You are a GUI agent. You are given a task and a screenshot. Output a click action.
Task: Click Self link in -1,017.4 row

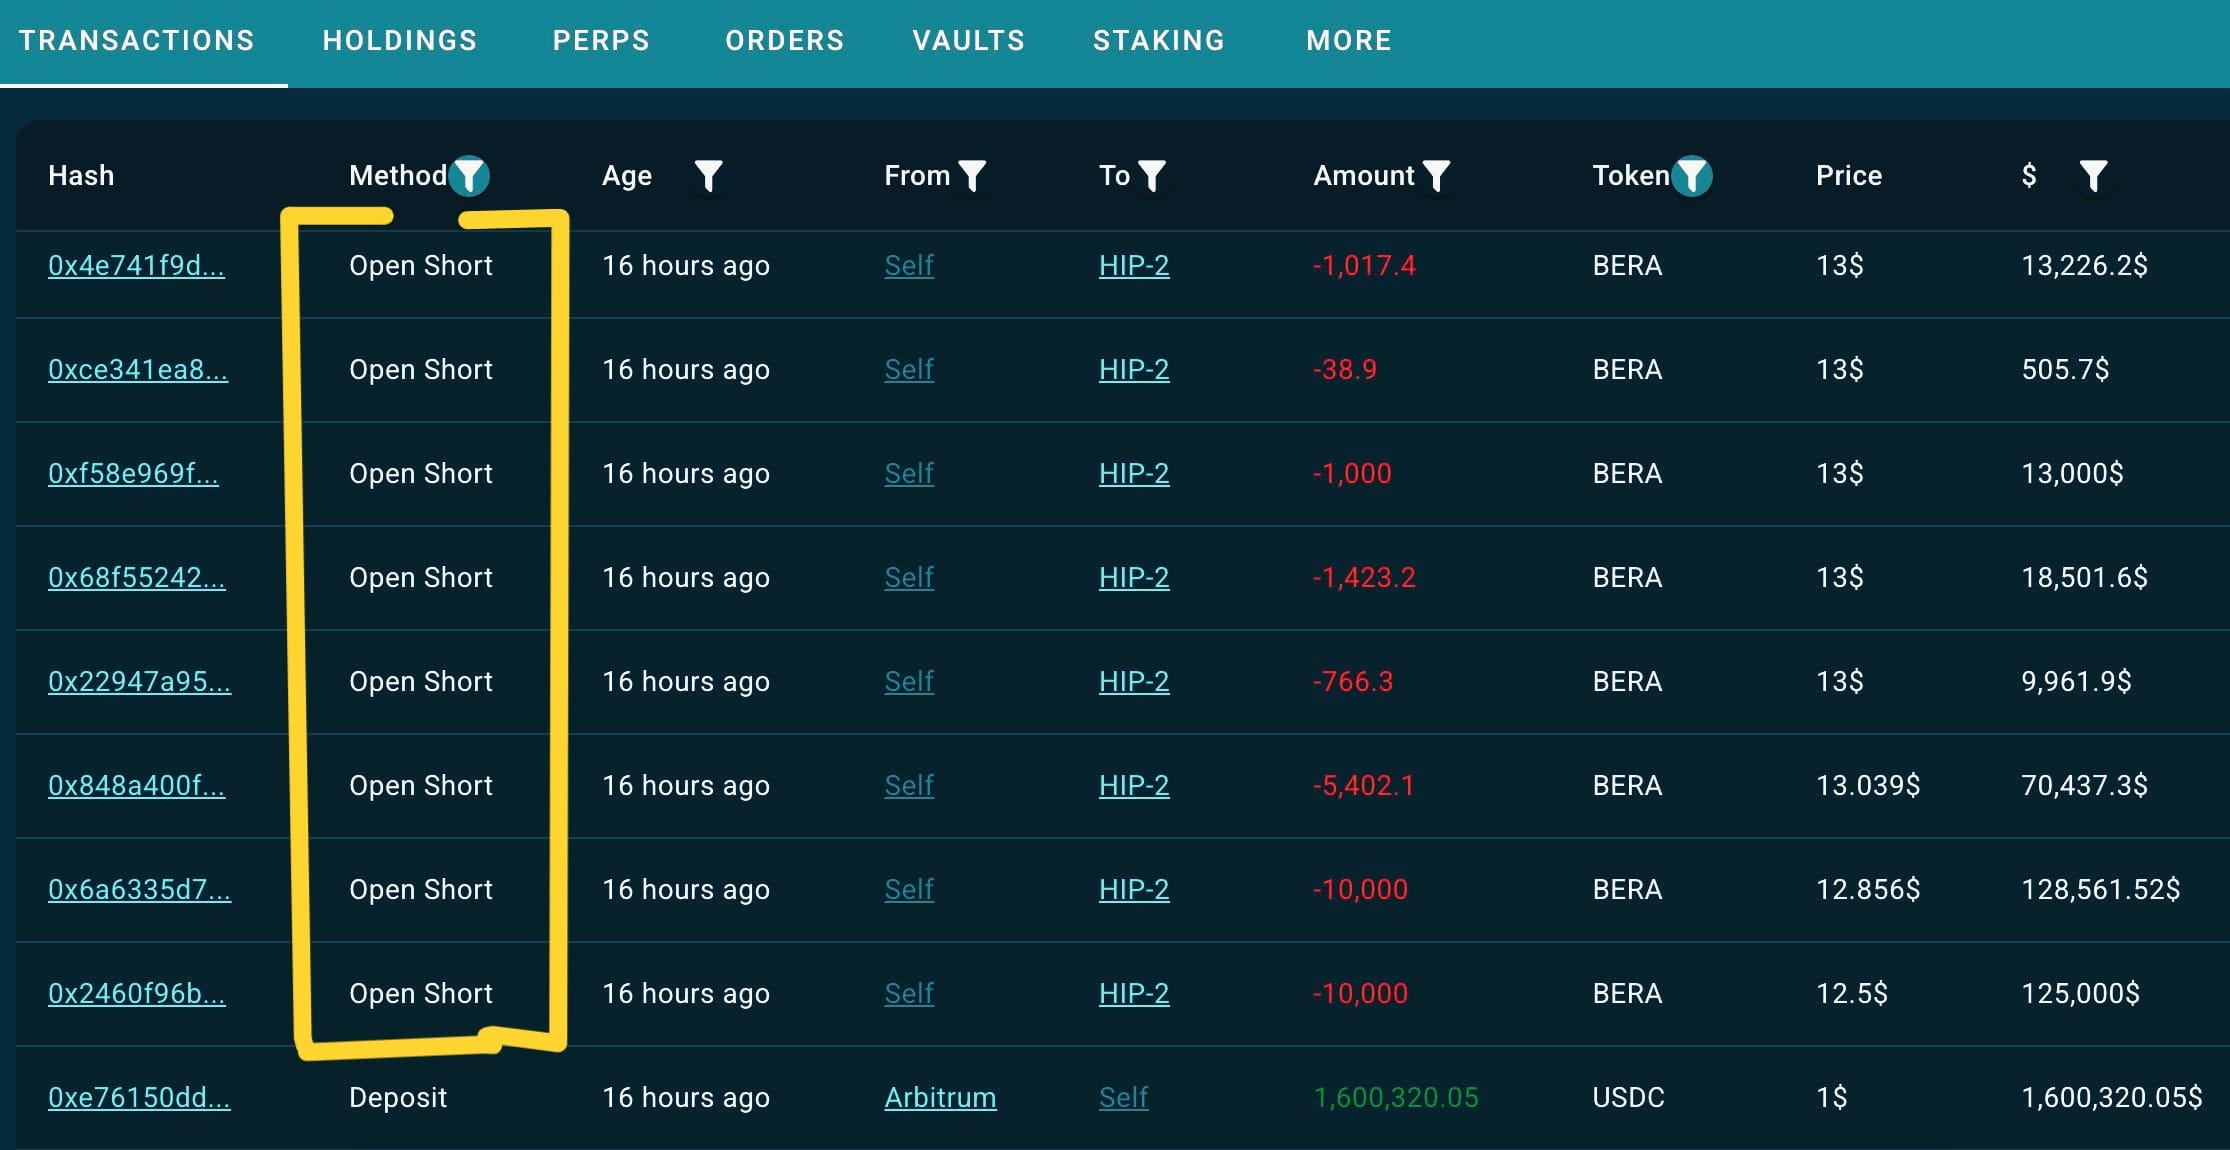pos(910,266)
